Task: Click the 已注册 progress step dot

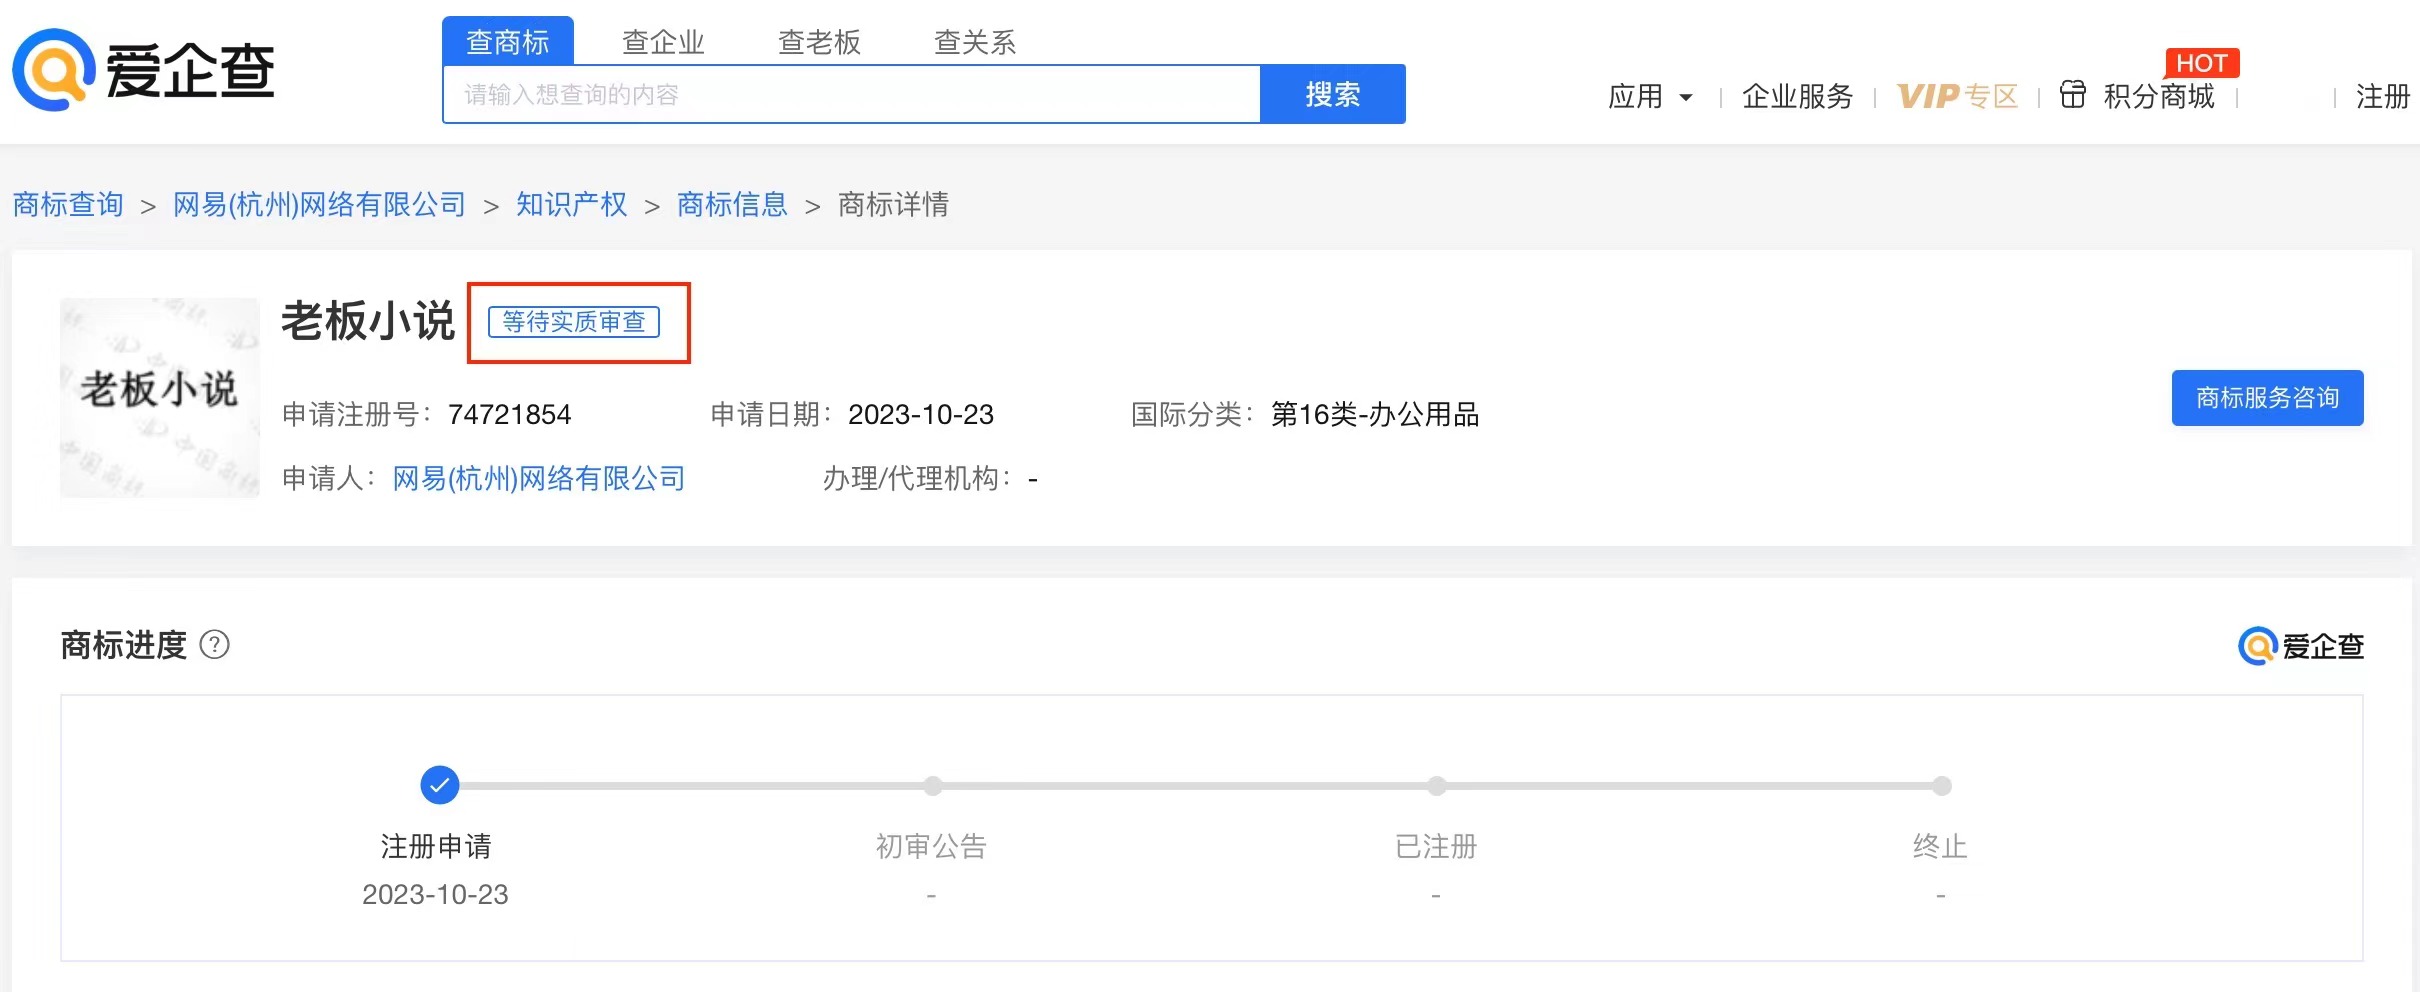Action: click(x=1437, y=786)
